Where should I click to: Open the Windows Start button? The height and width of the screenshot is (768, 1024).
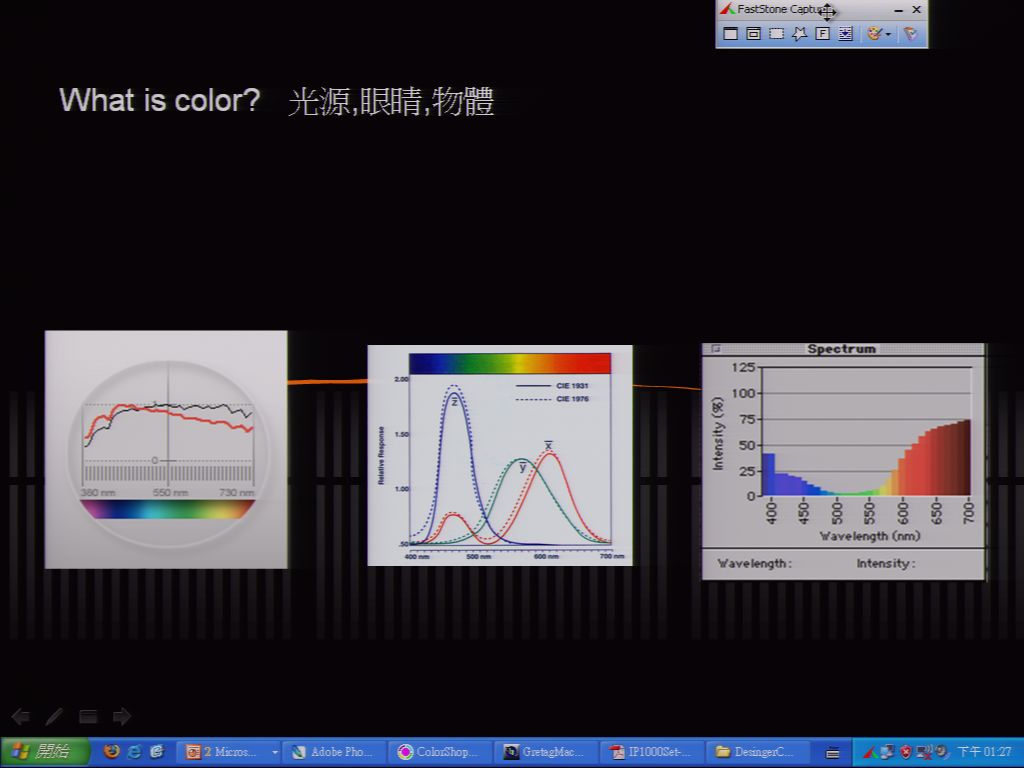point(44,752)
